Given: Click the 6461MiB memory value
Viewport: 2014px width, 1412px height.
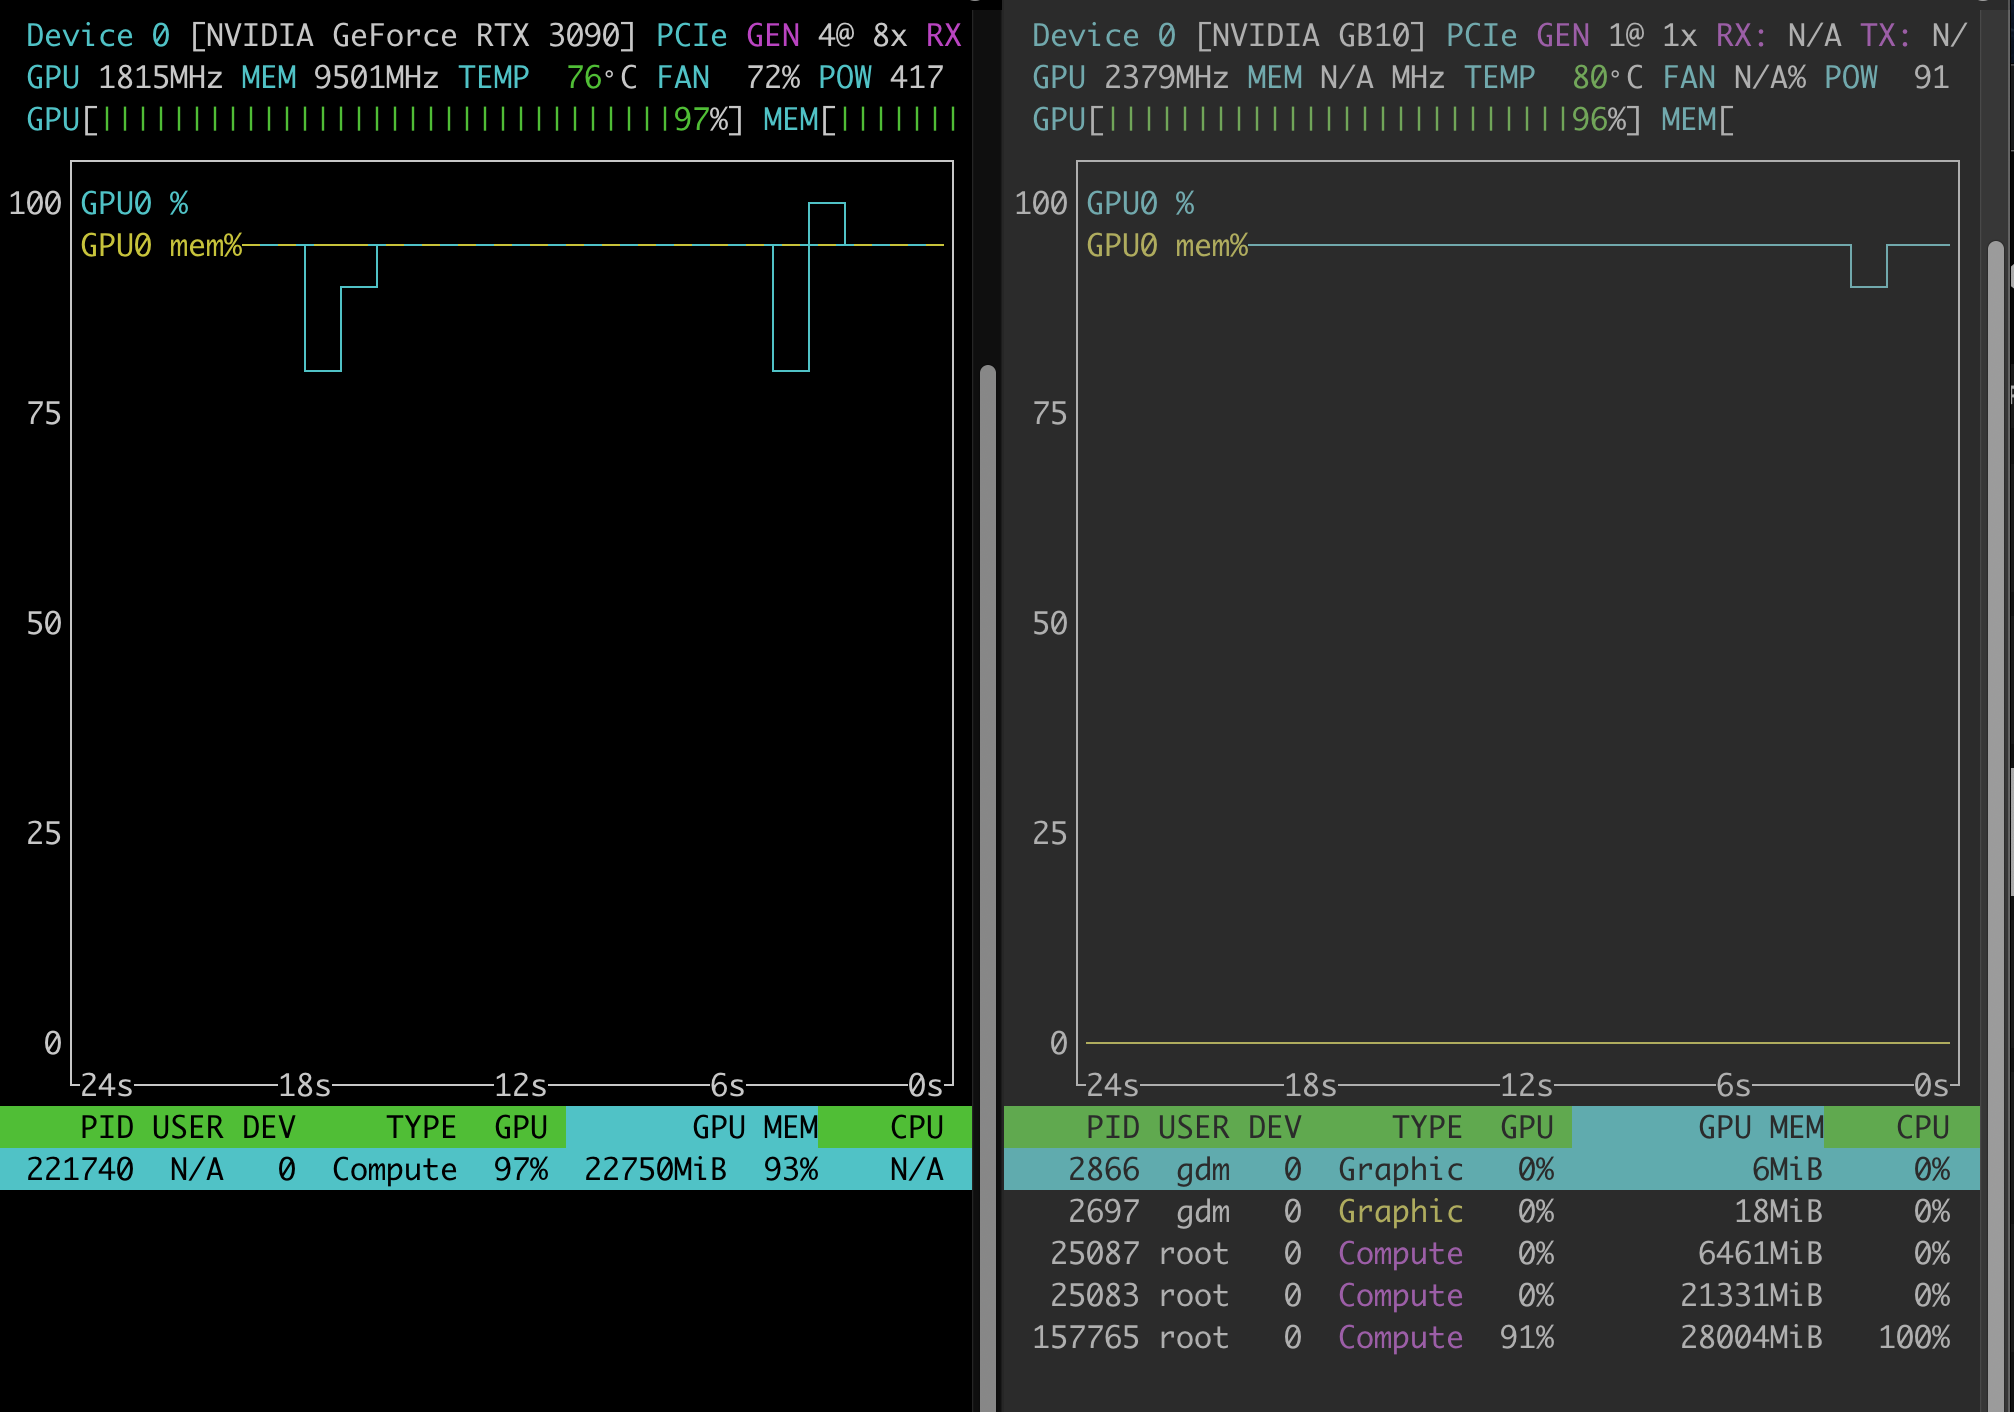Looking at the screenshot, I should 1760,1253.
